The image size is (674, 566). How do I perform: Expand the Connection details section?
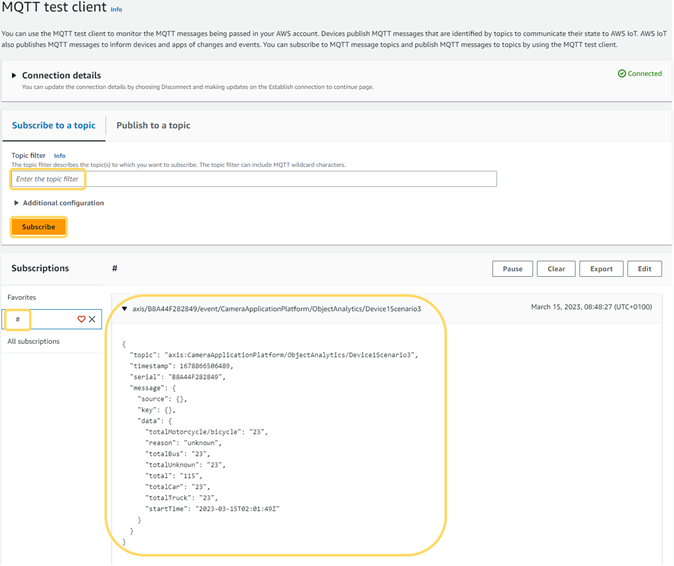point(14,75)
